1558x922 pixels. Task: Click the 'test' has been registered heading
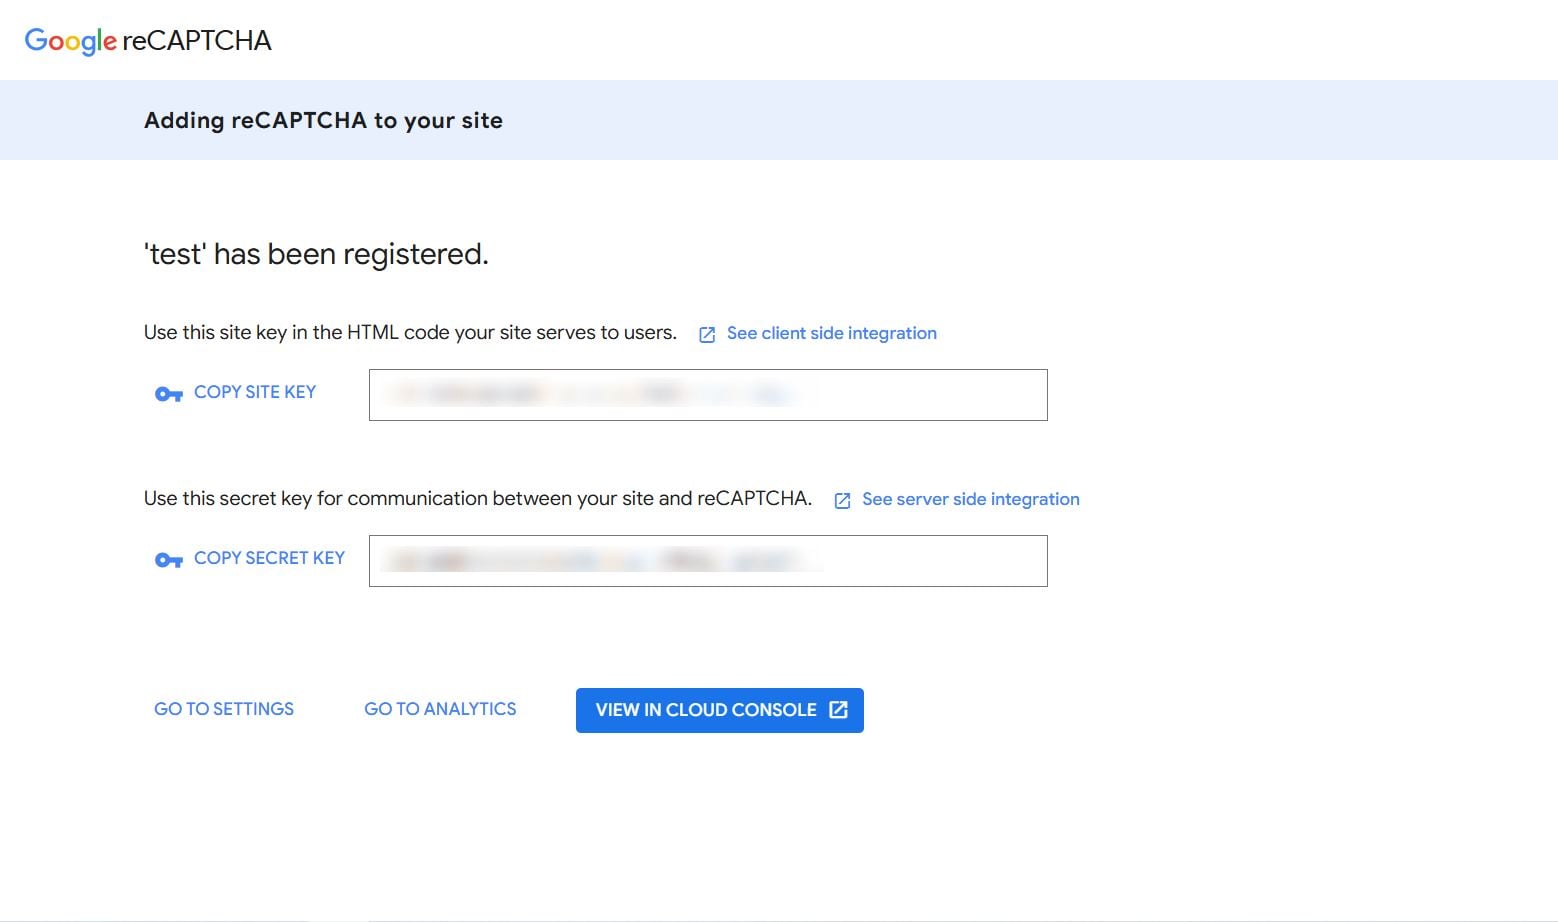(316, 254)
